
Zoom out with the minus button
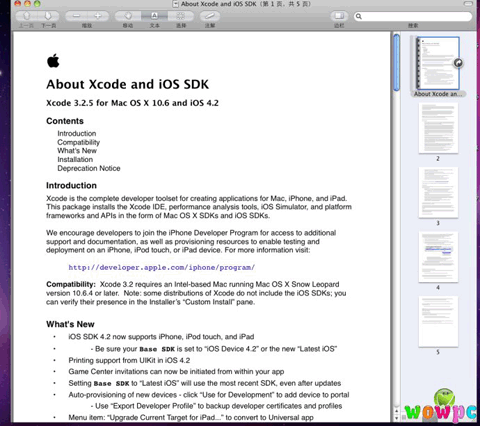point(76,16)
